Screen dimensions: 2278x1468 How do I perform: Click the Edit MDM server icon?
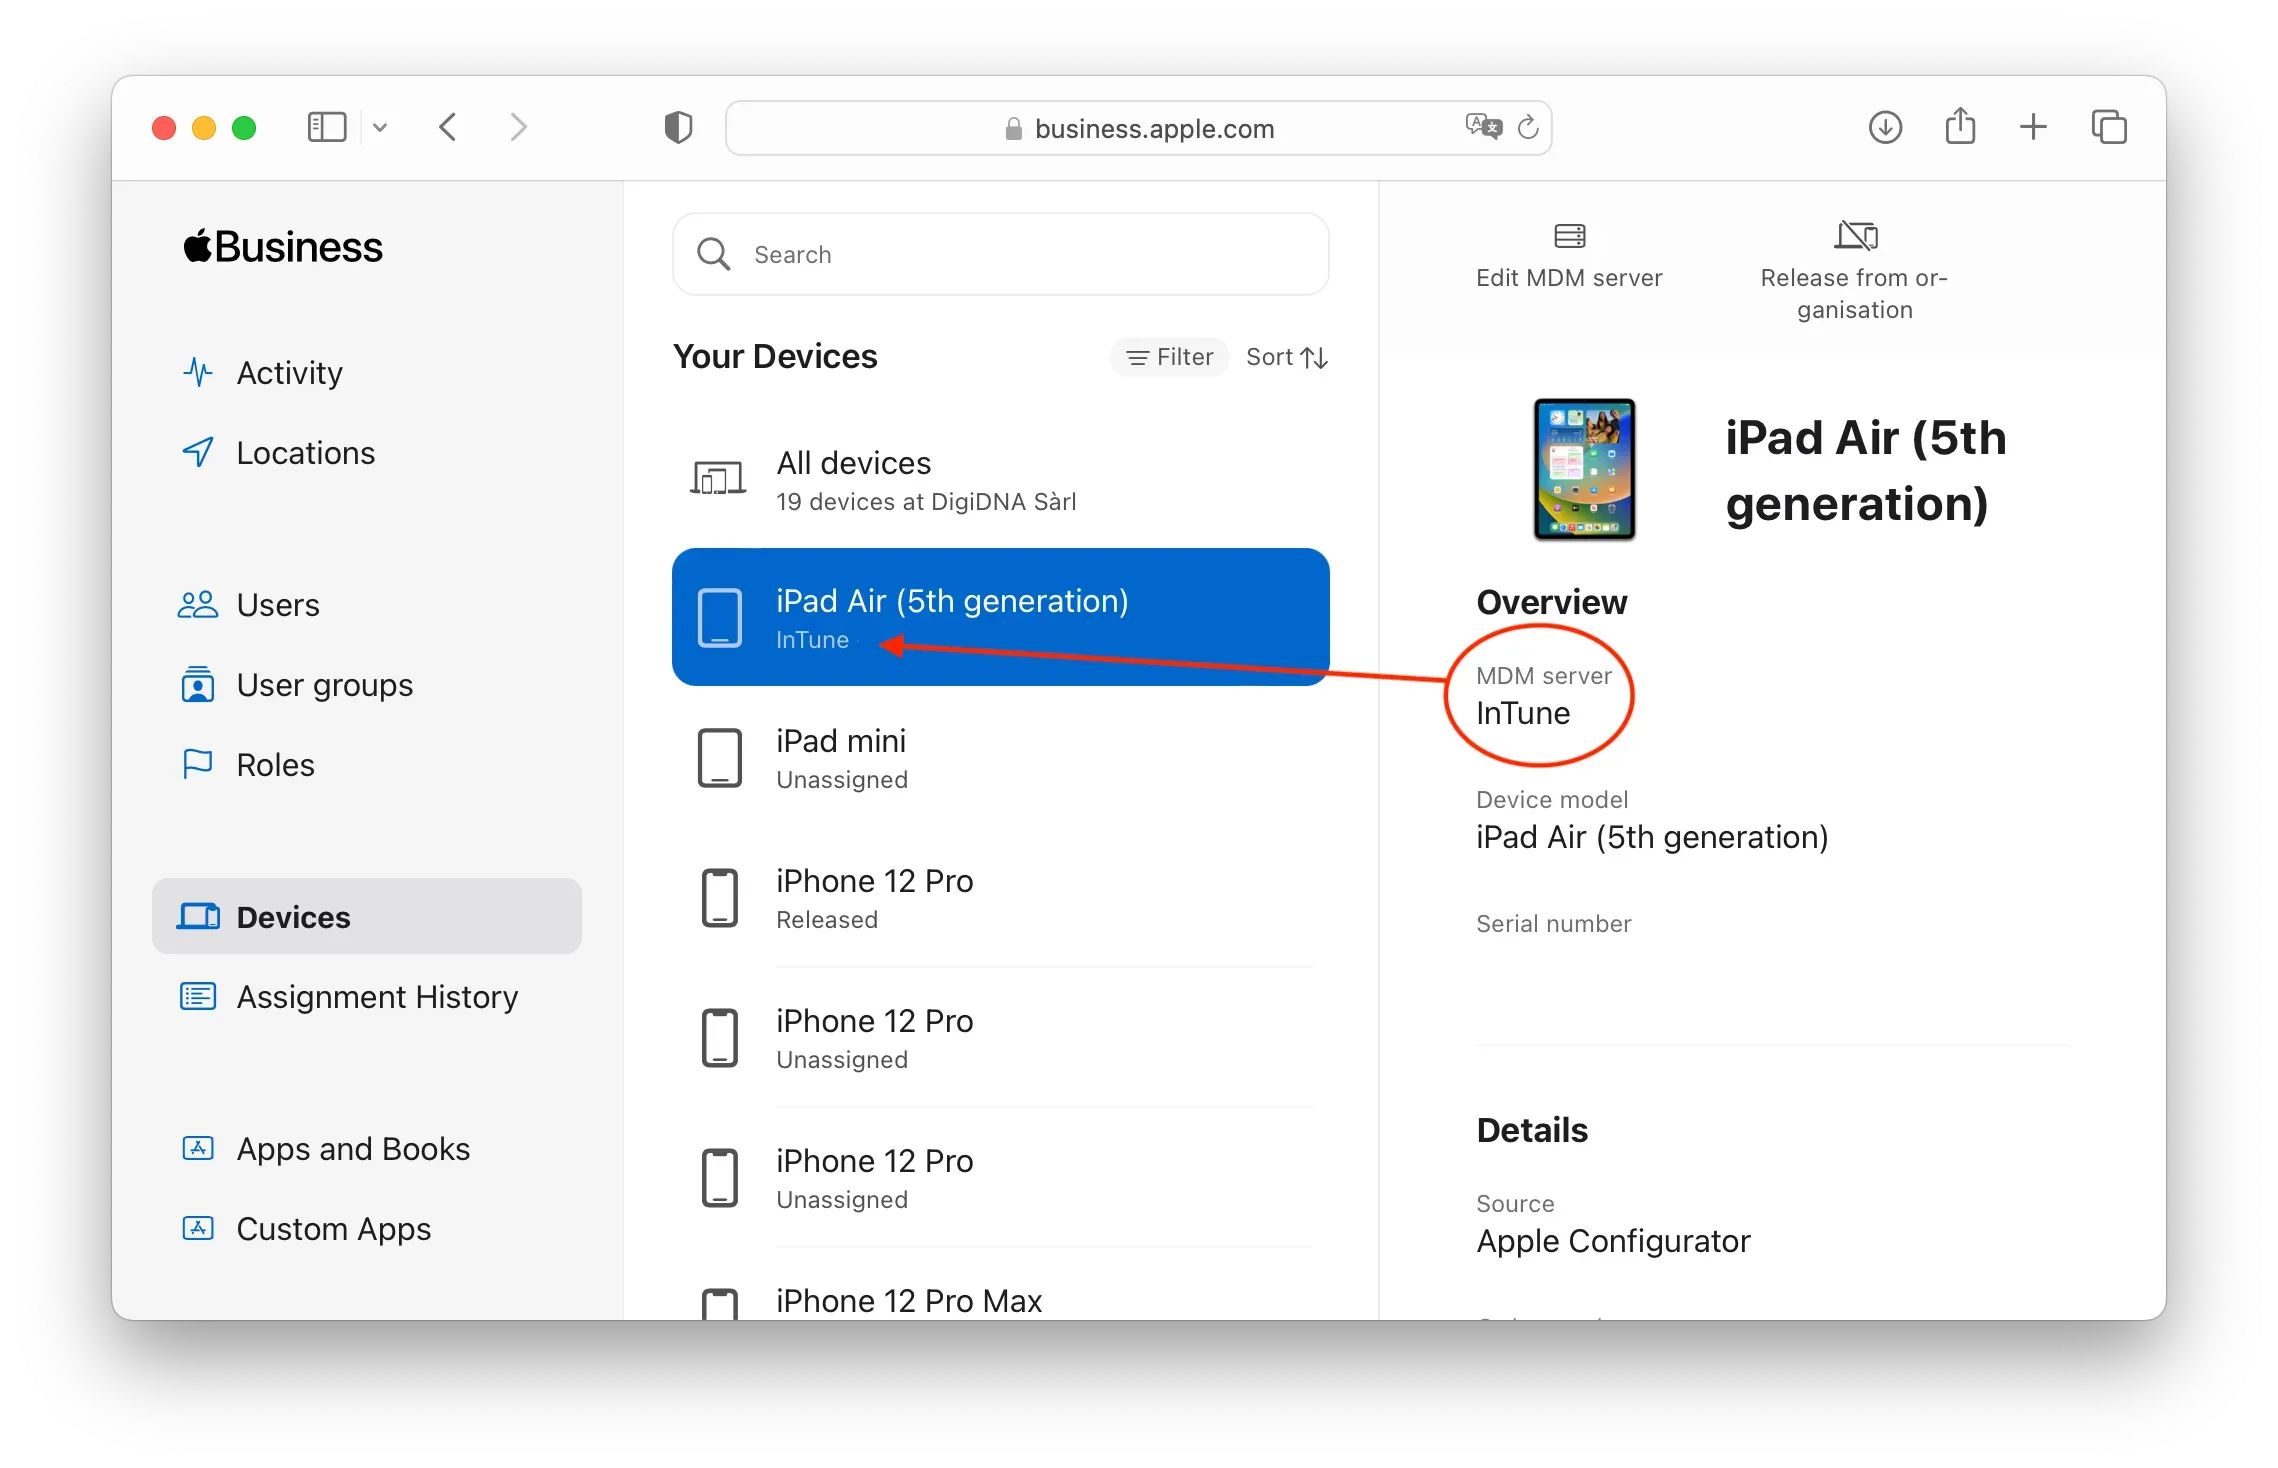click(1569, 237)
